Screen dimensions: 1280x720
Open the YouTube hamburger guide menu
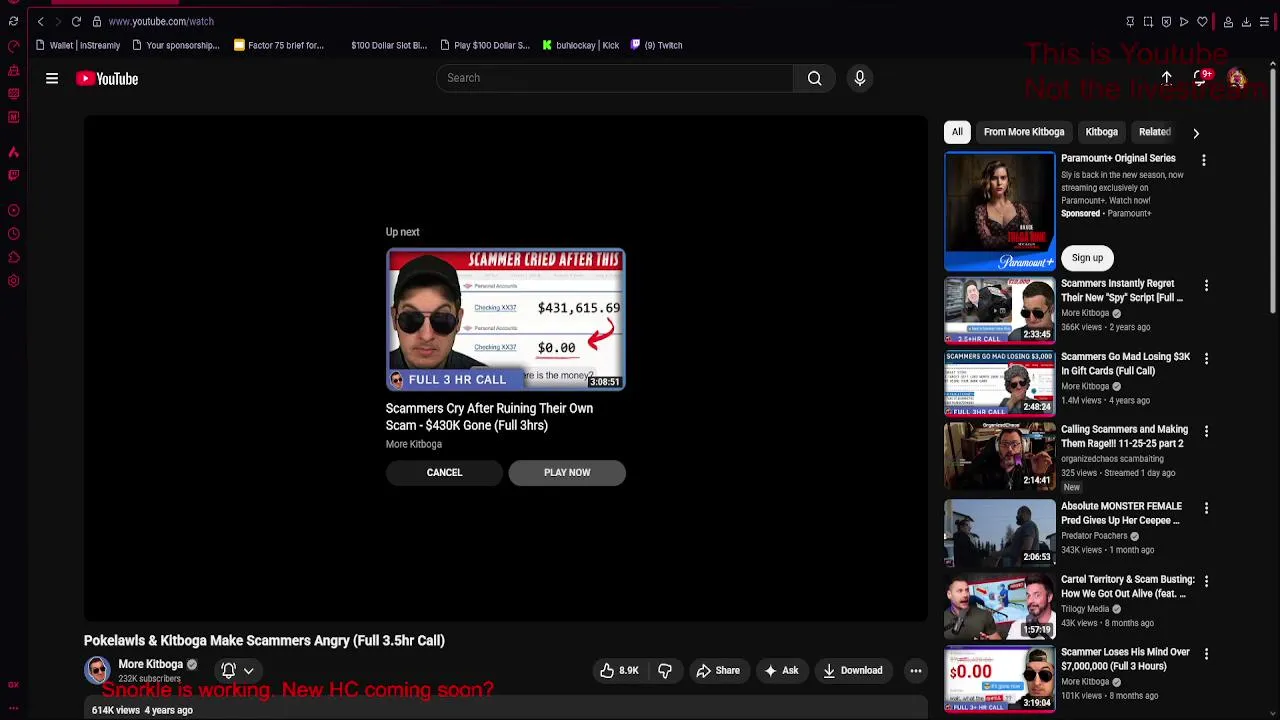(52, 78)
